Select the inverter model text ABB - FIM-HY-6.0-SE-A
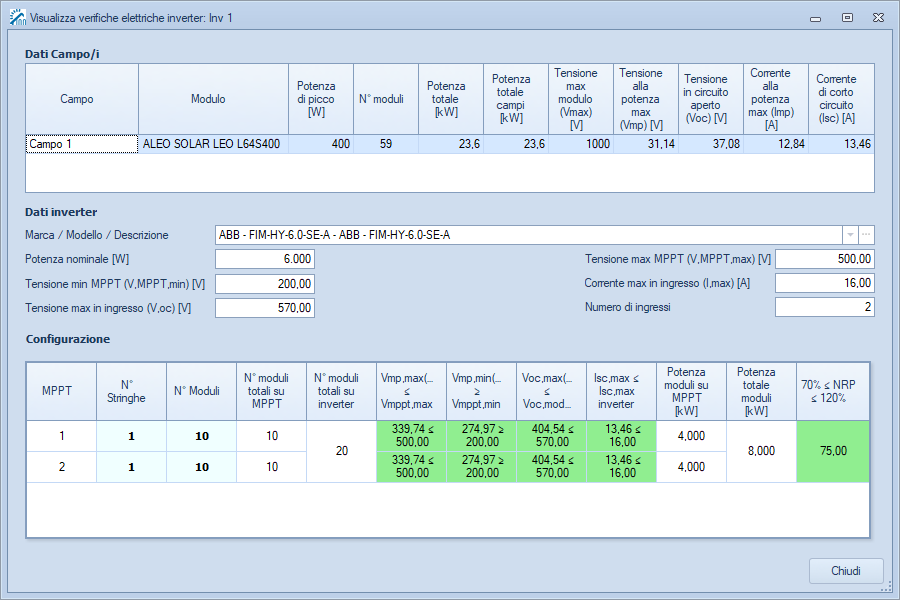900x600 pixels. (334, 235)
